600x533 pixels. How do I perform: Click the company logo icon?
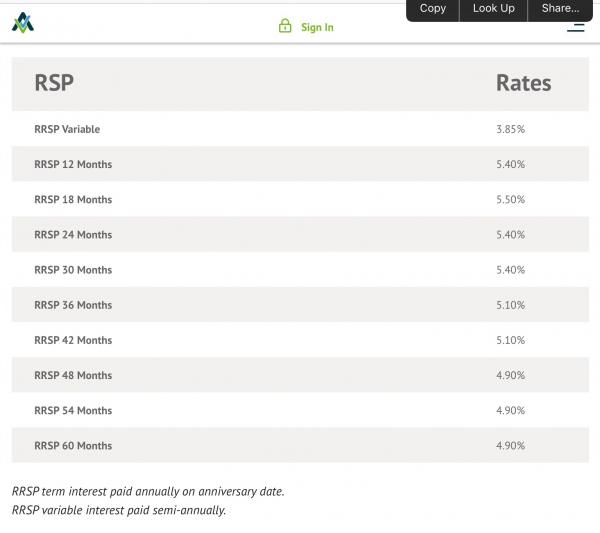click(23, 22)
